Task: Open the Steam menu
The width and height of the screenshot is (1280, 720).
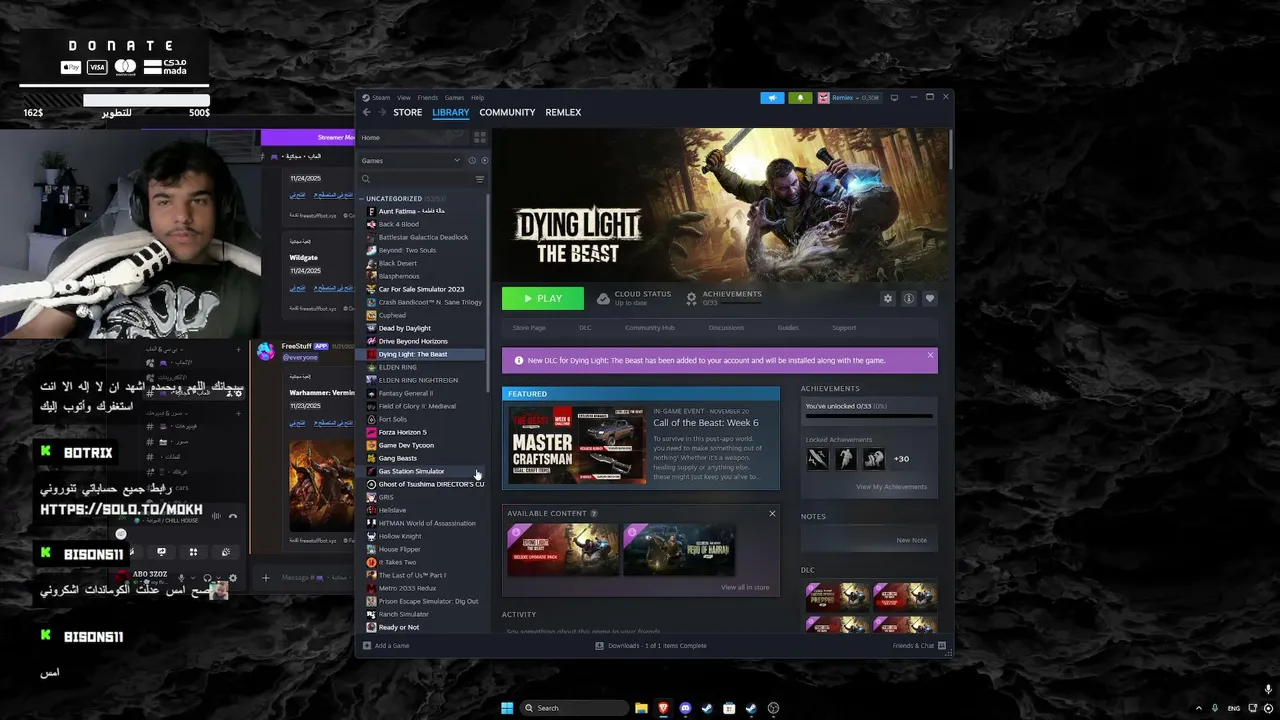Action: 380,97
